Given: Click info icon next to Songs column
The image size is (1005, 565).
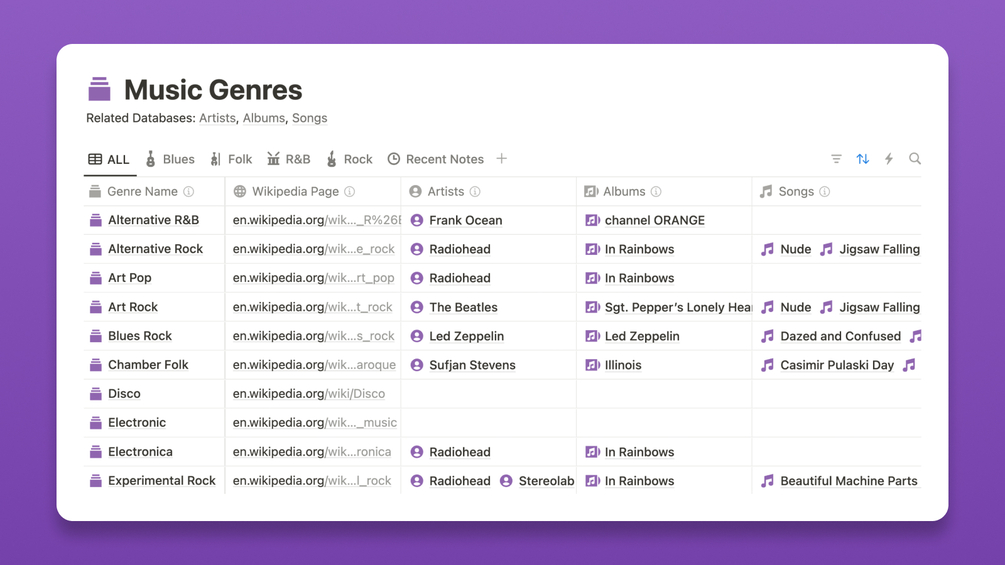Looking at the screenshot, I should pyautogui.click(x=825, y=192).
